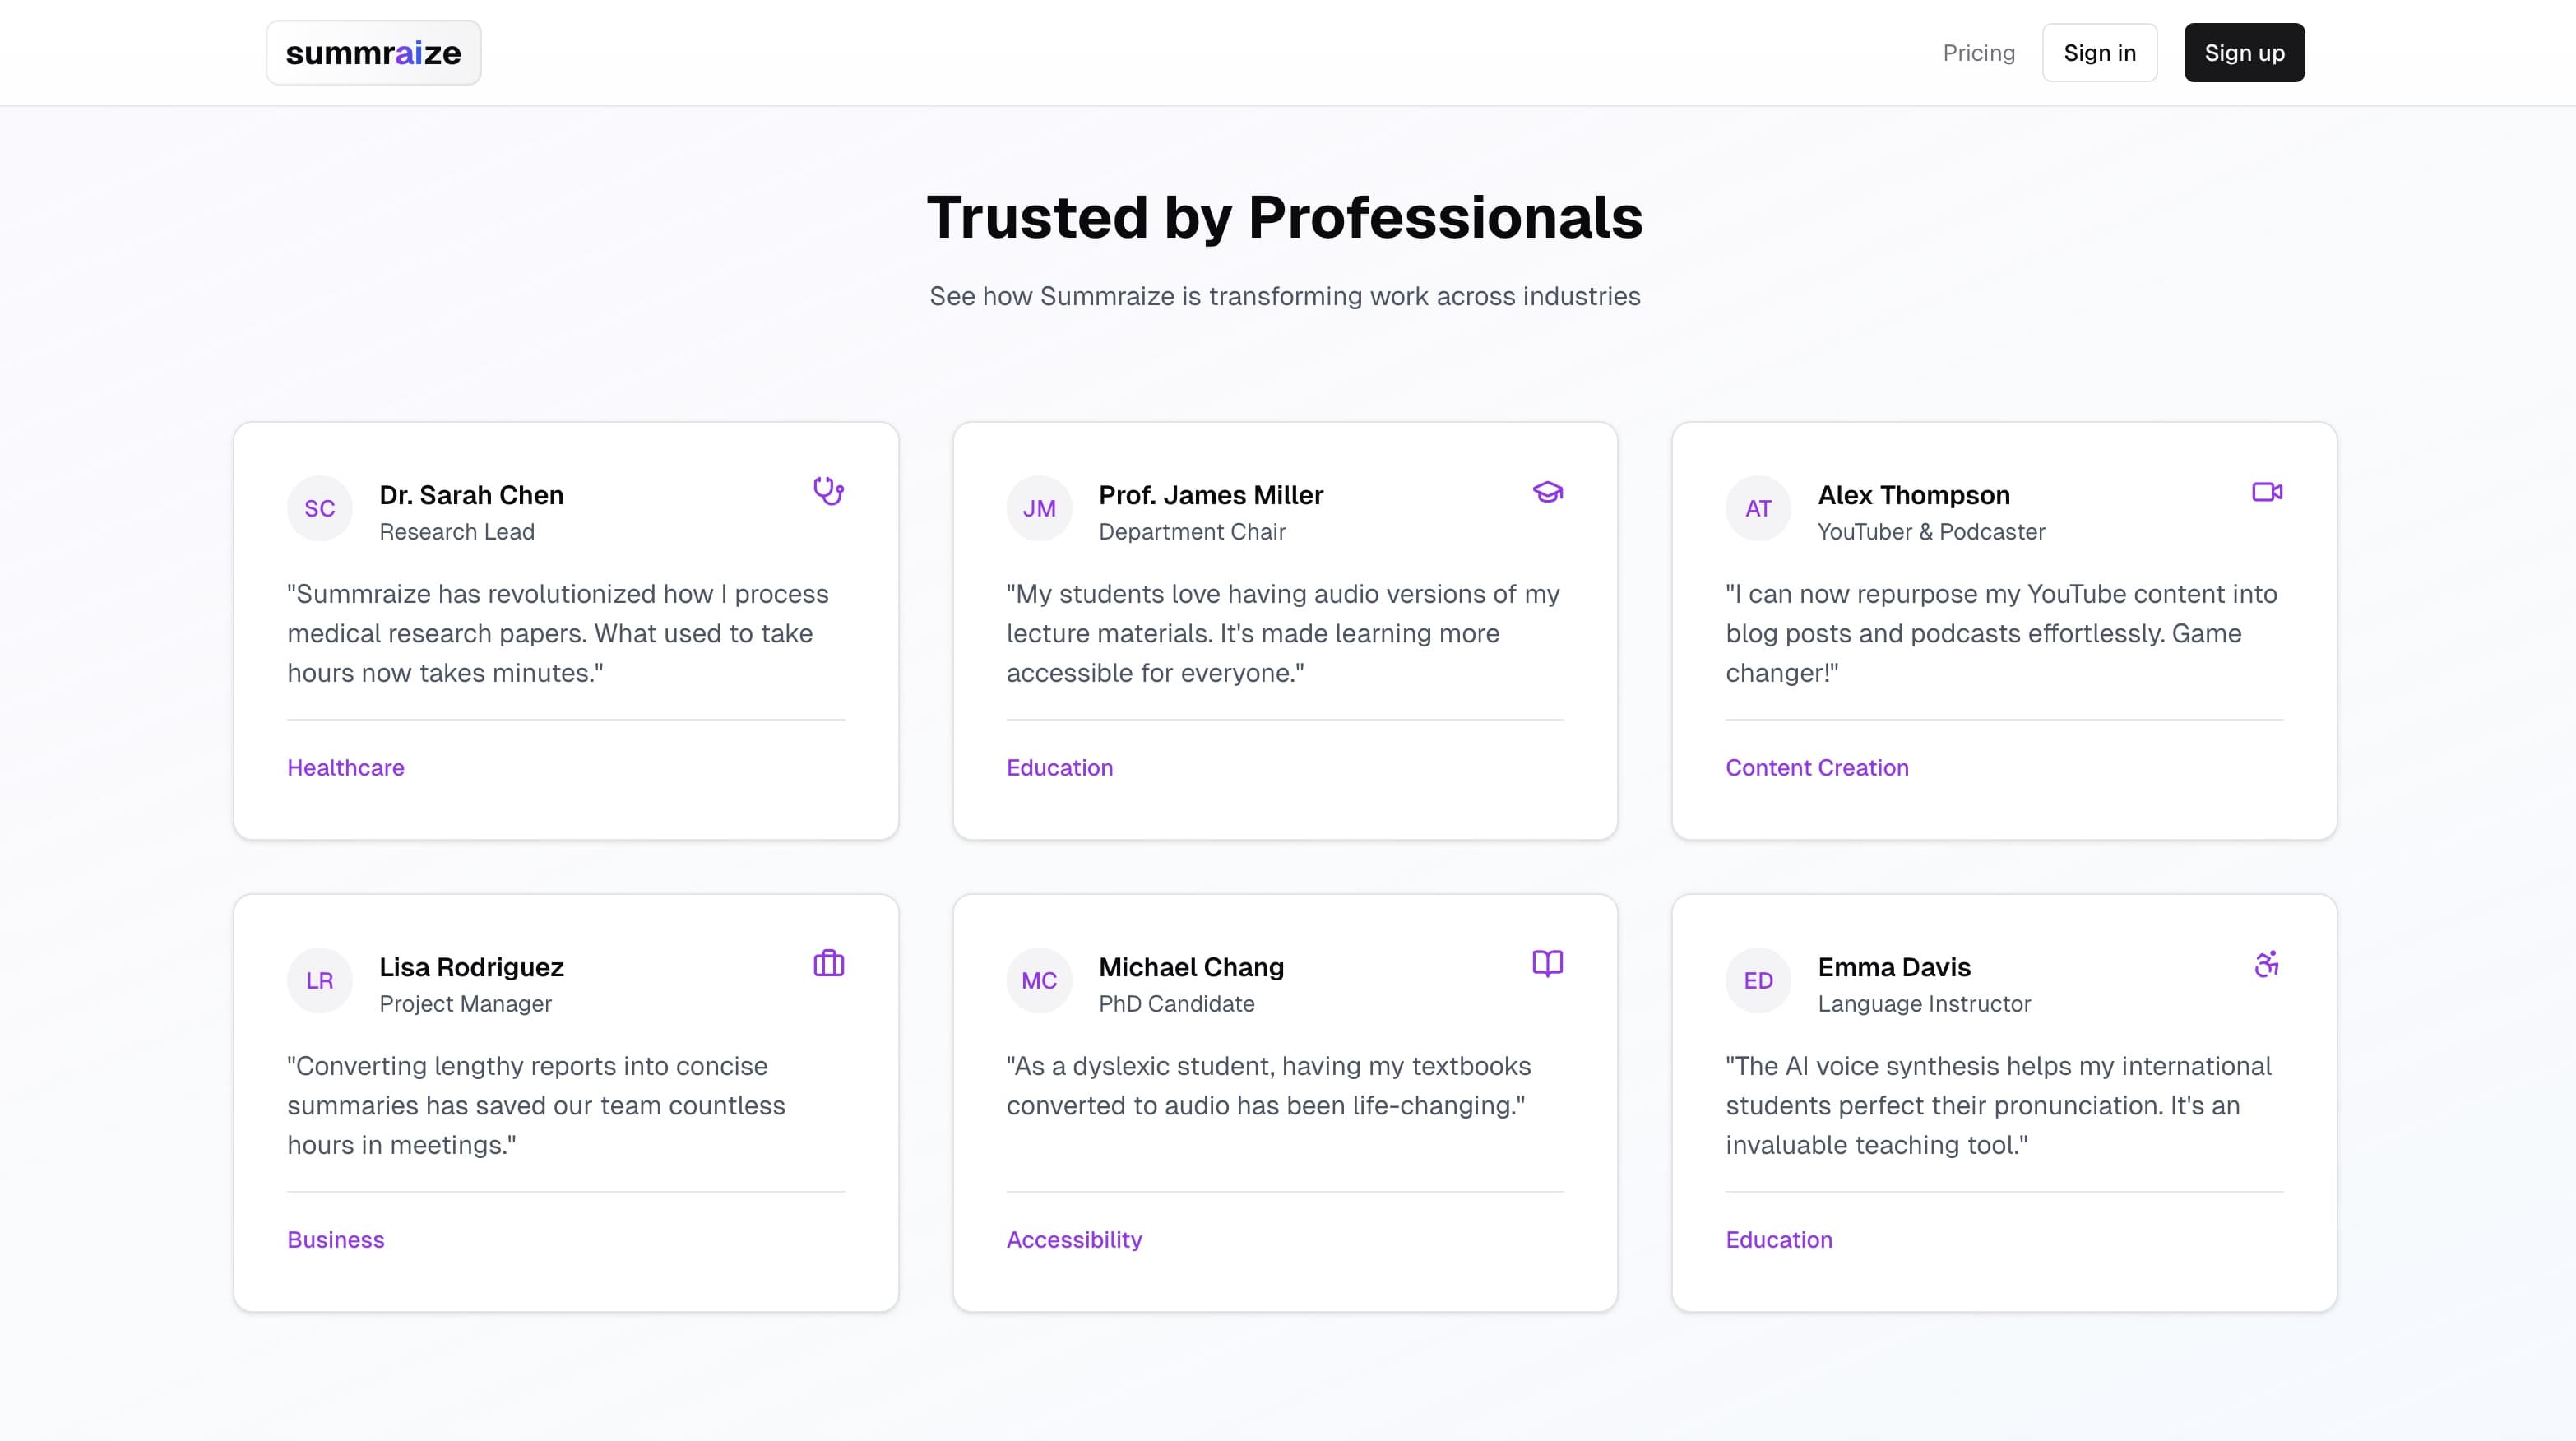This screenshot has height=1441, width=2576.
Task: Select the Sign in option
Action: click(x=2099, y=52)
